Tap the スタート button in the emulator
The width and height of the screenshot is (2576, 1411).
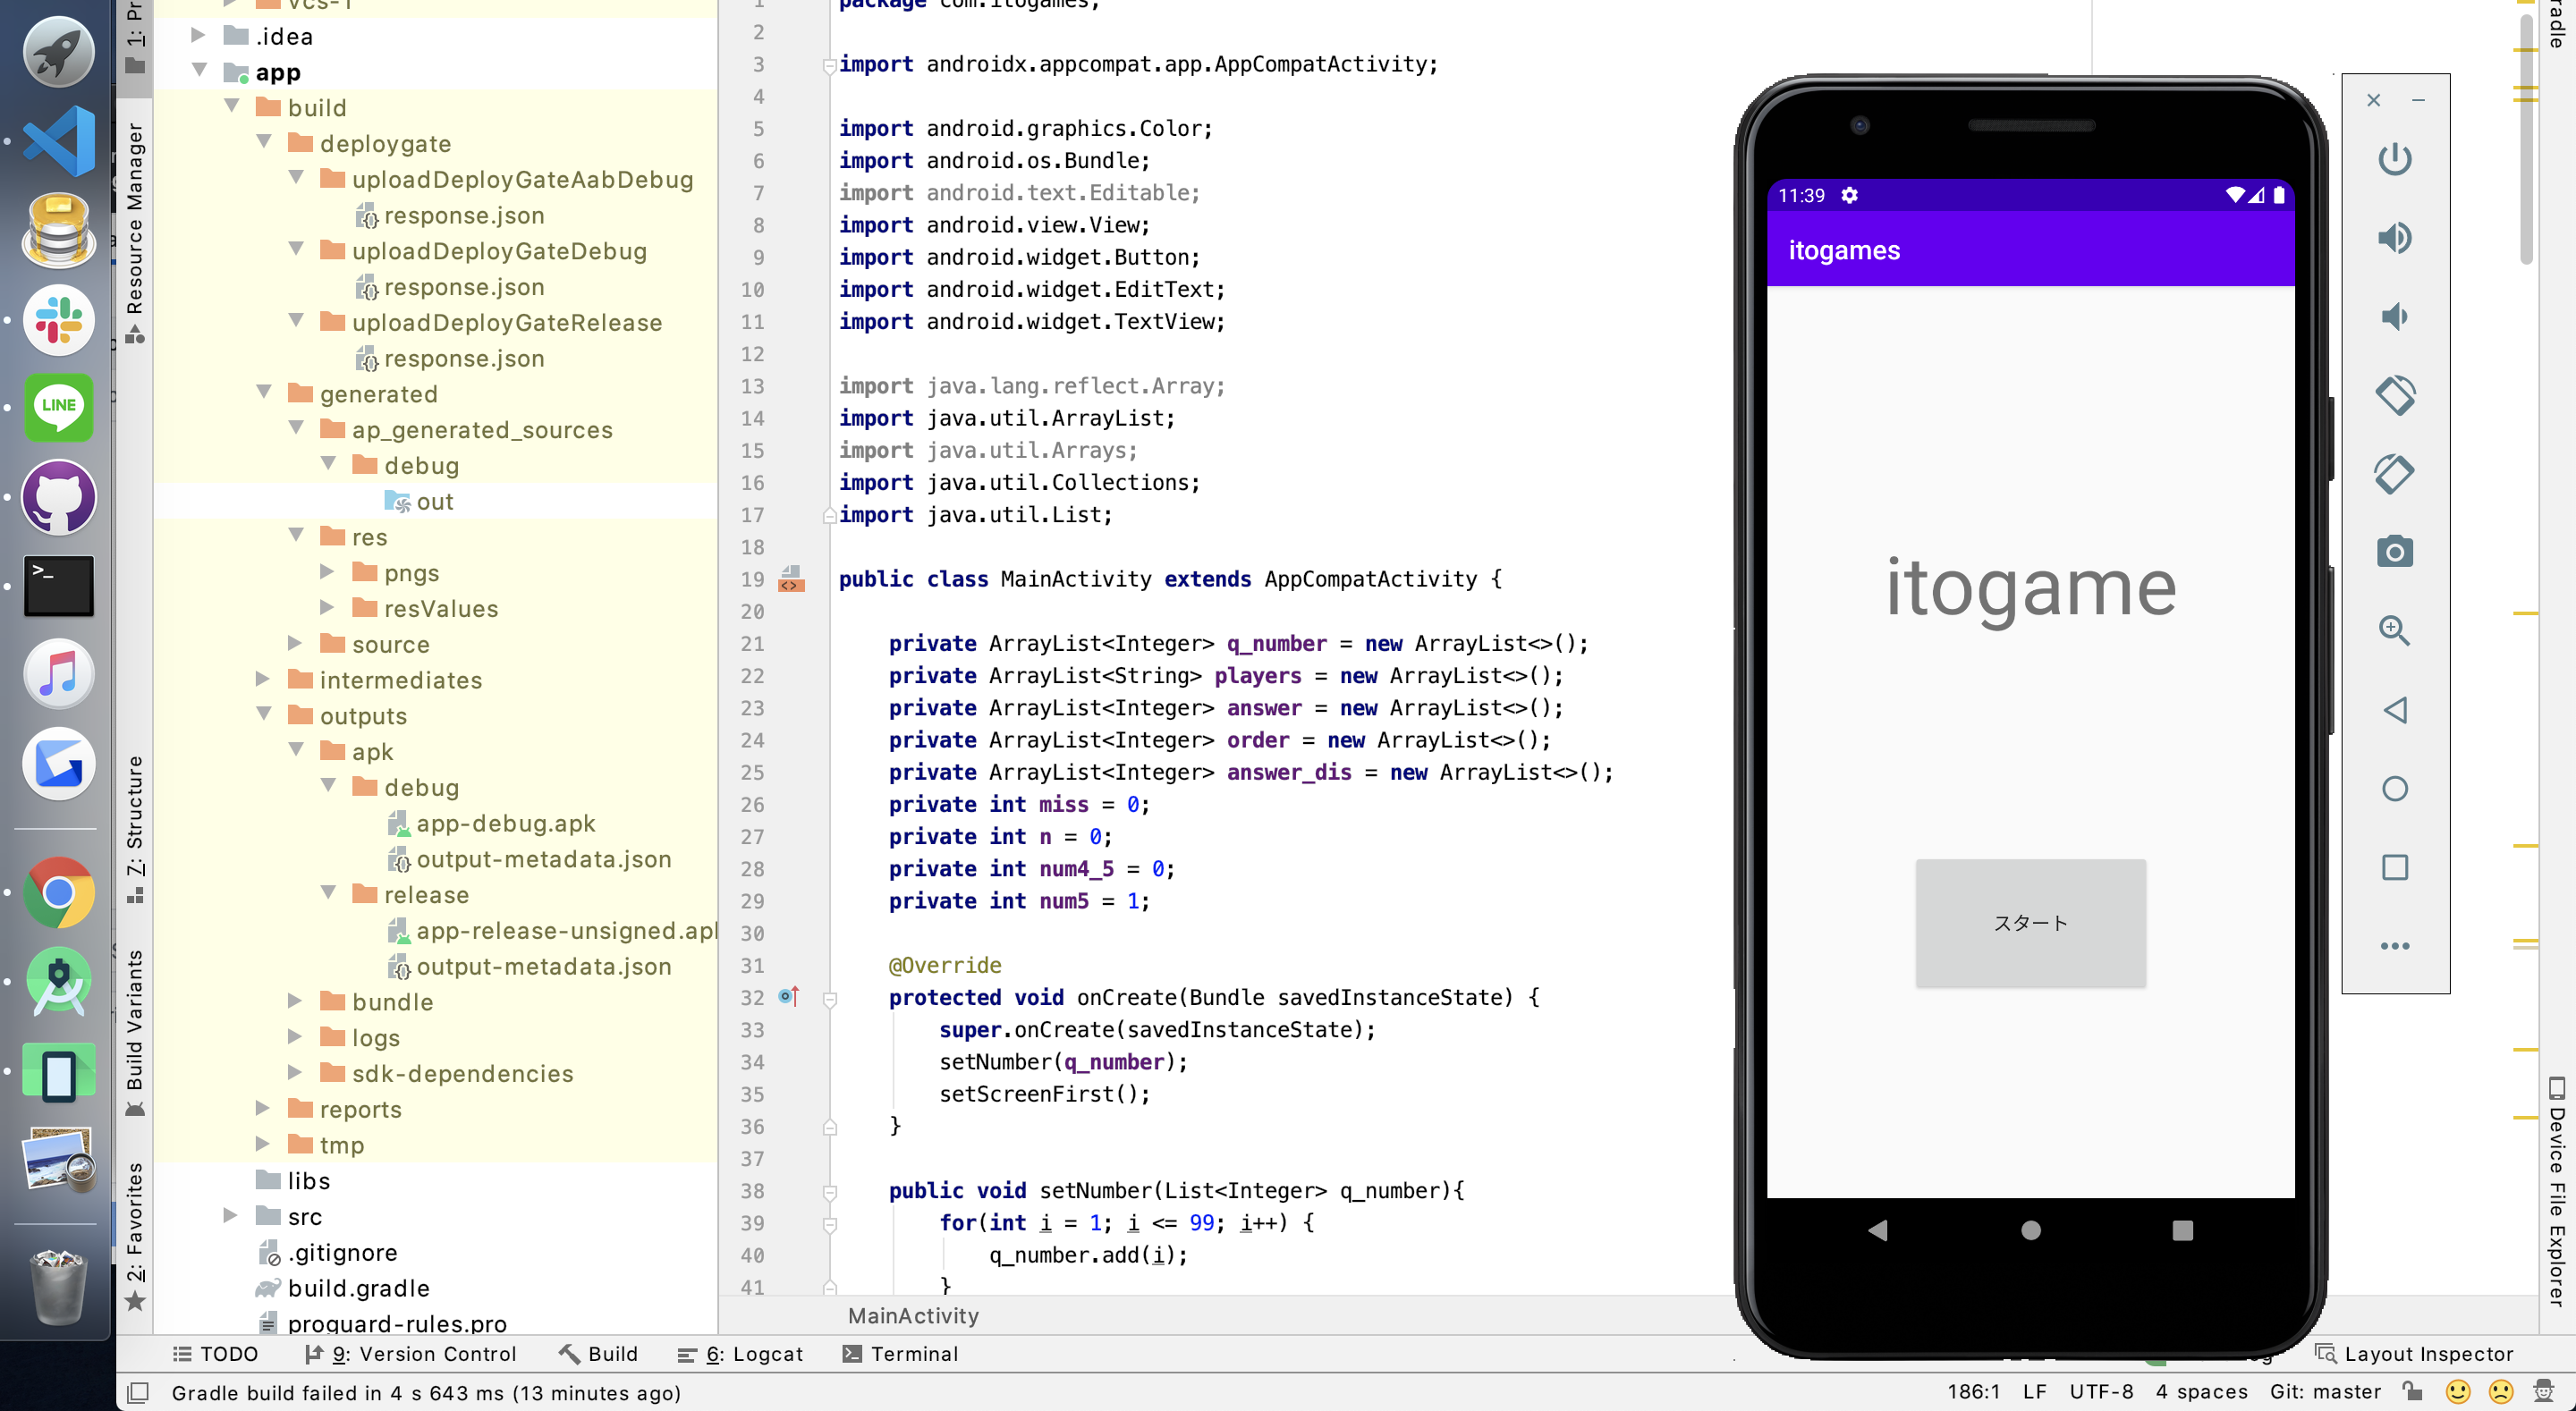[x=2030, y=923]
